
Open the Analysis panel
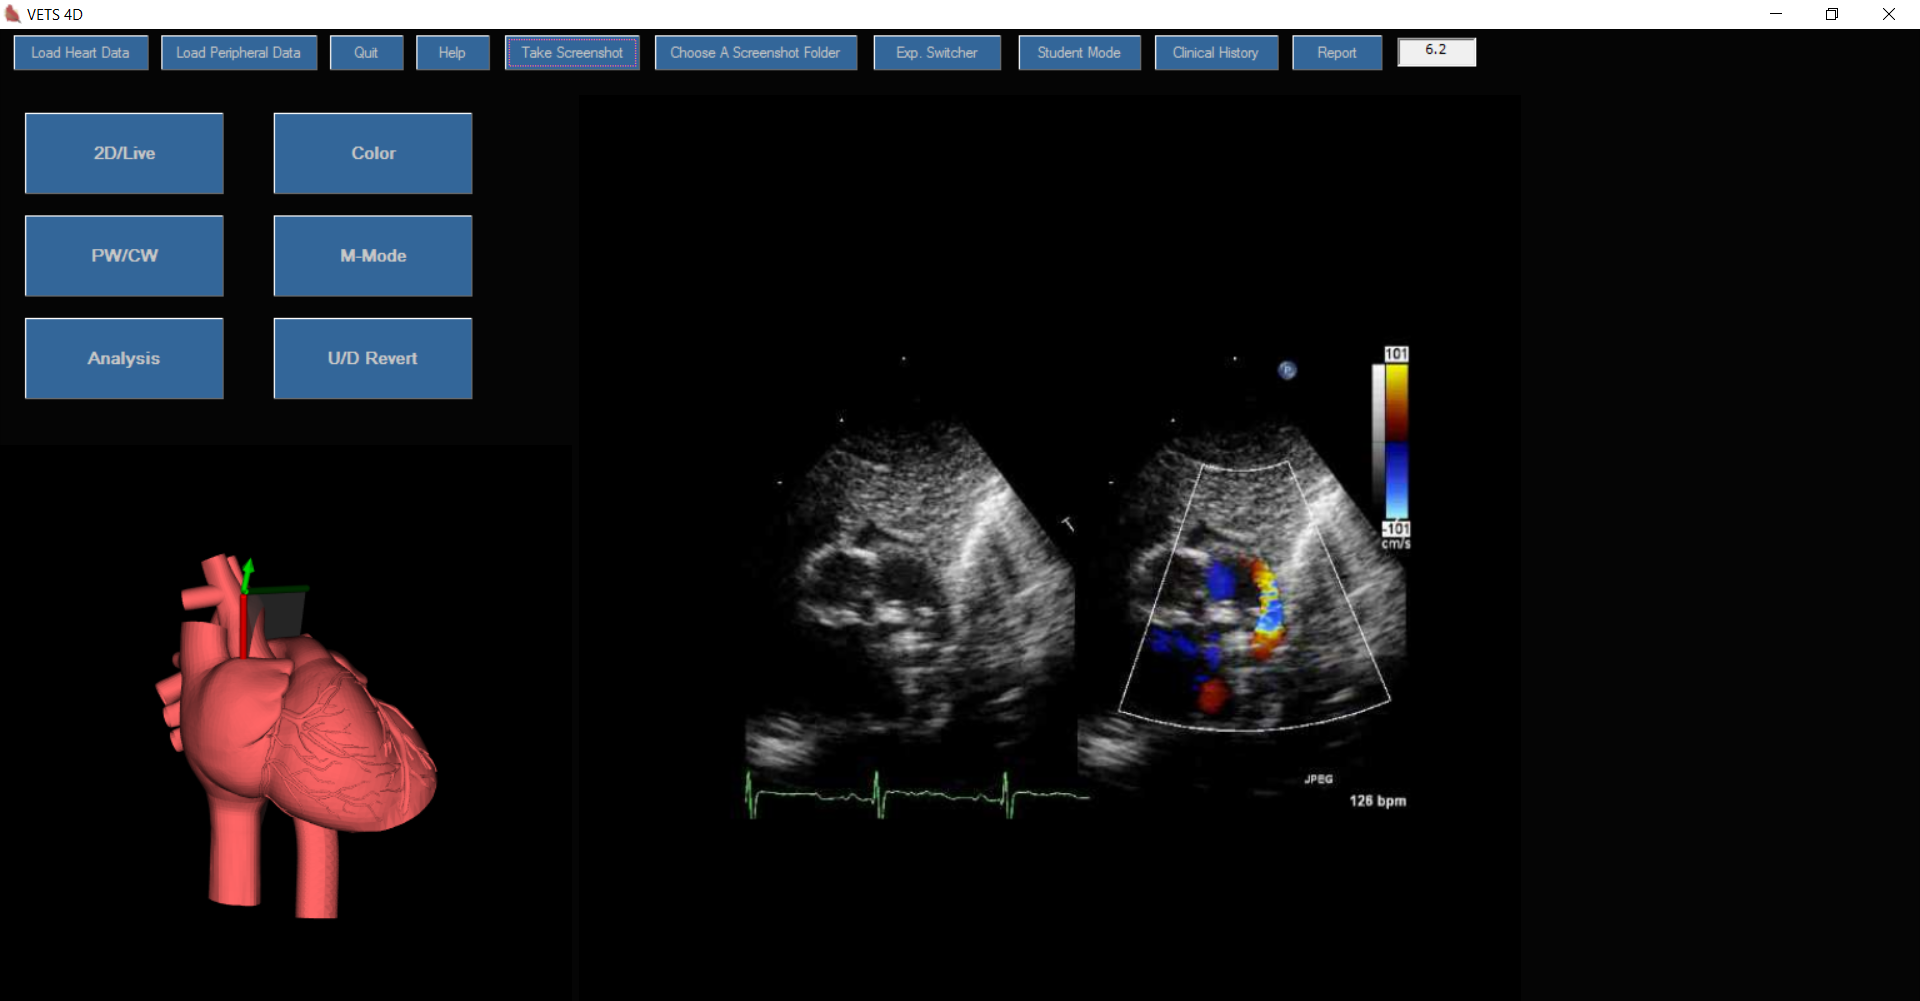coord(124,358)
